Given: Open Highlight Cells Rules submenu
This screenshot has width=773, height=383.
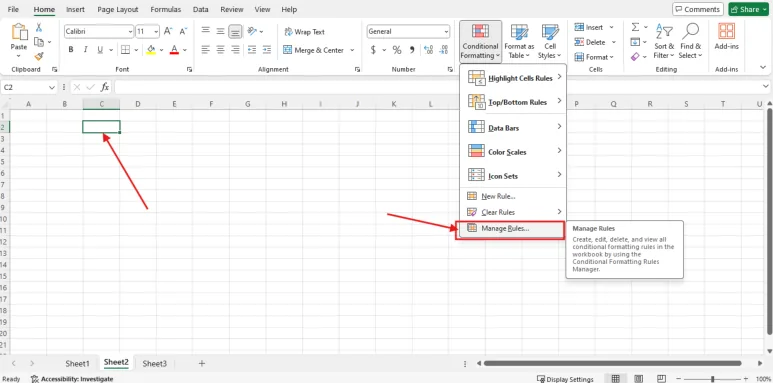Looking at the screenshot, I should 513,77.
